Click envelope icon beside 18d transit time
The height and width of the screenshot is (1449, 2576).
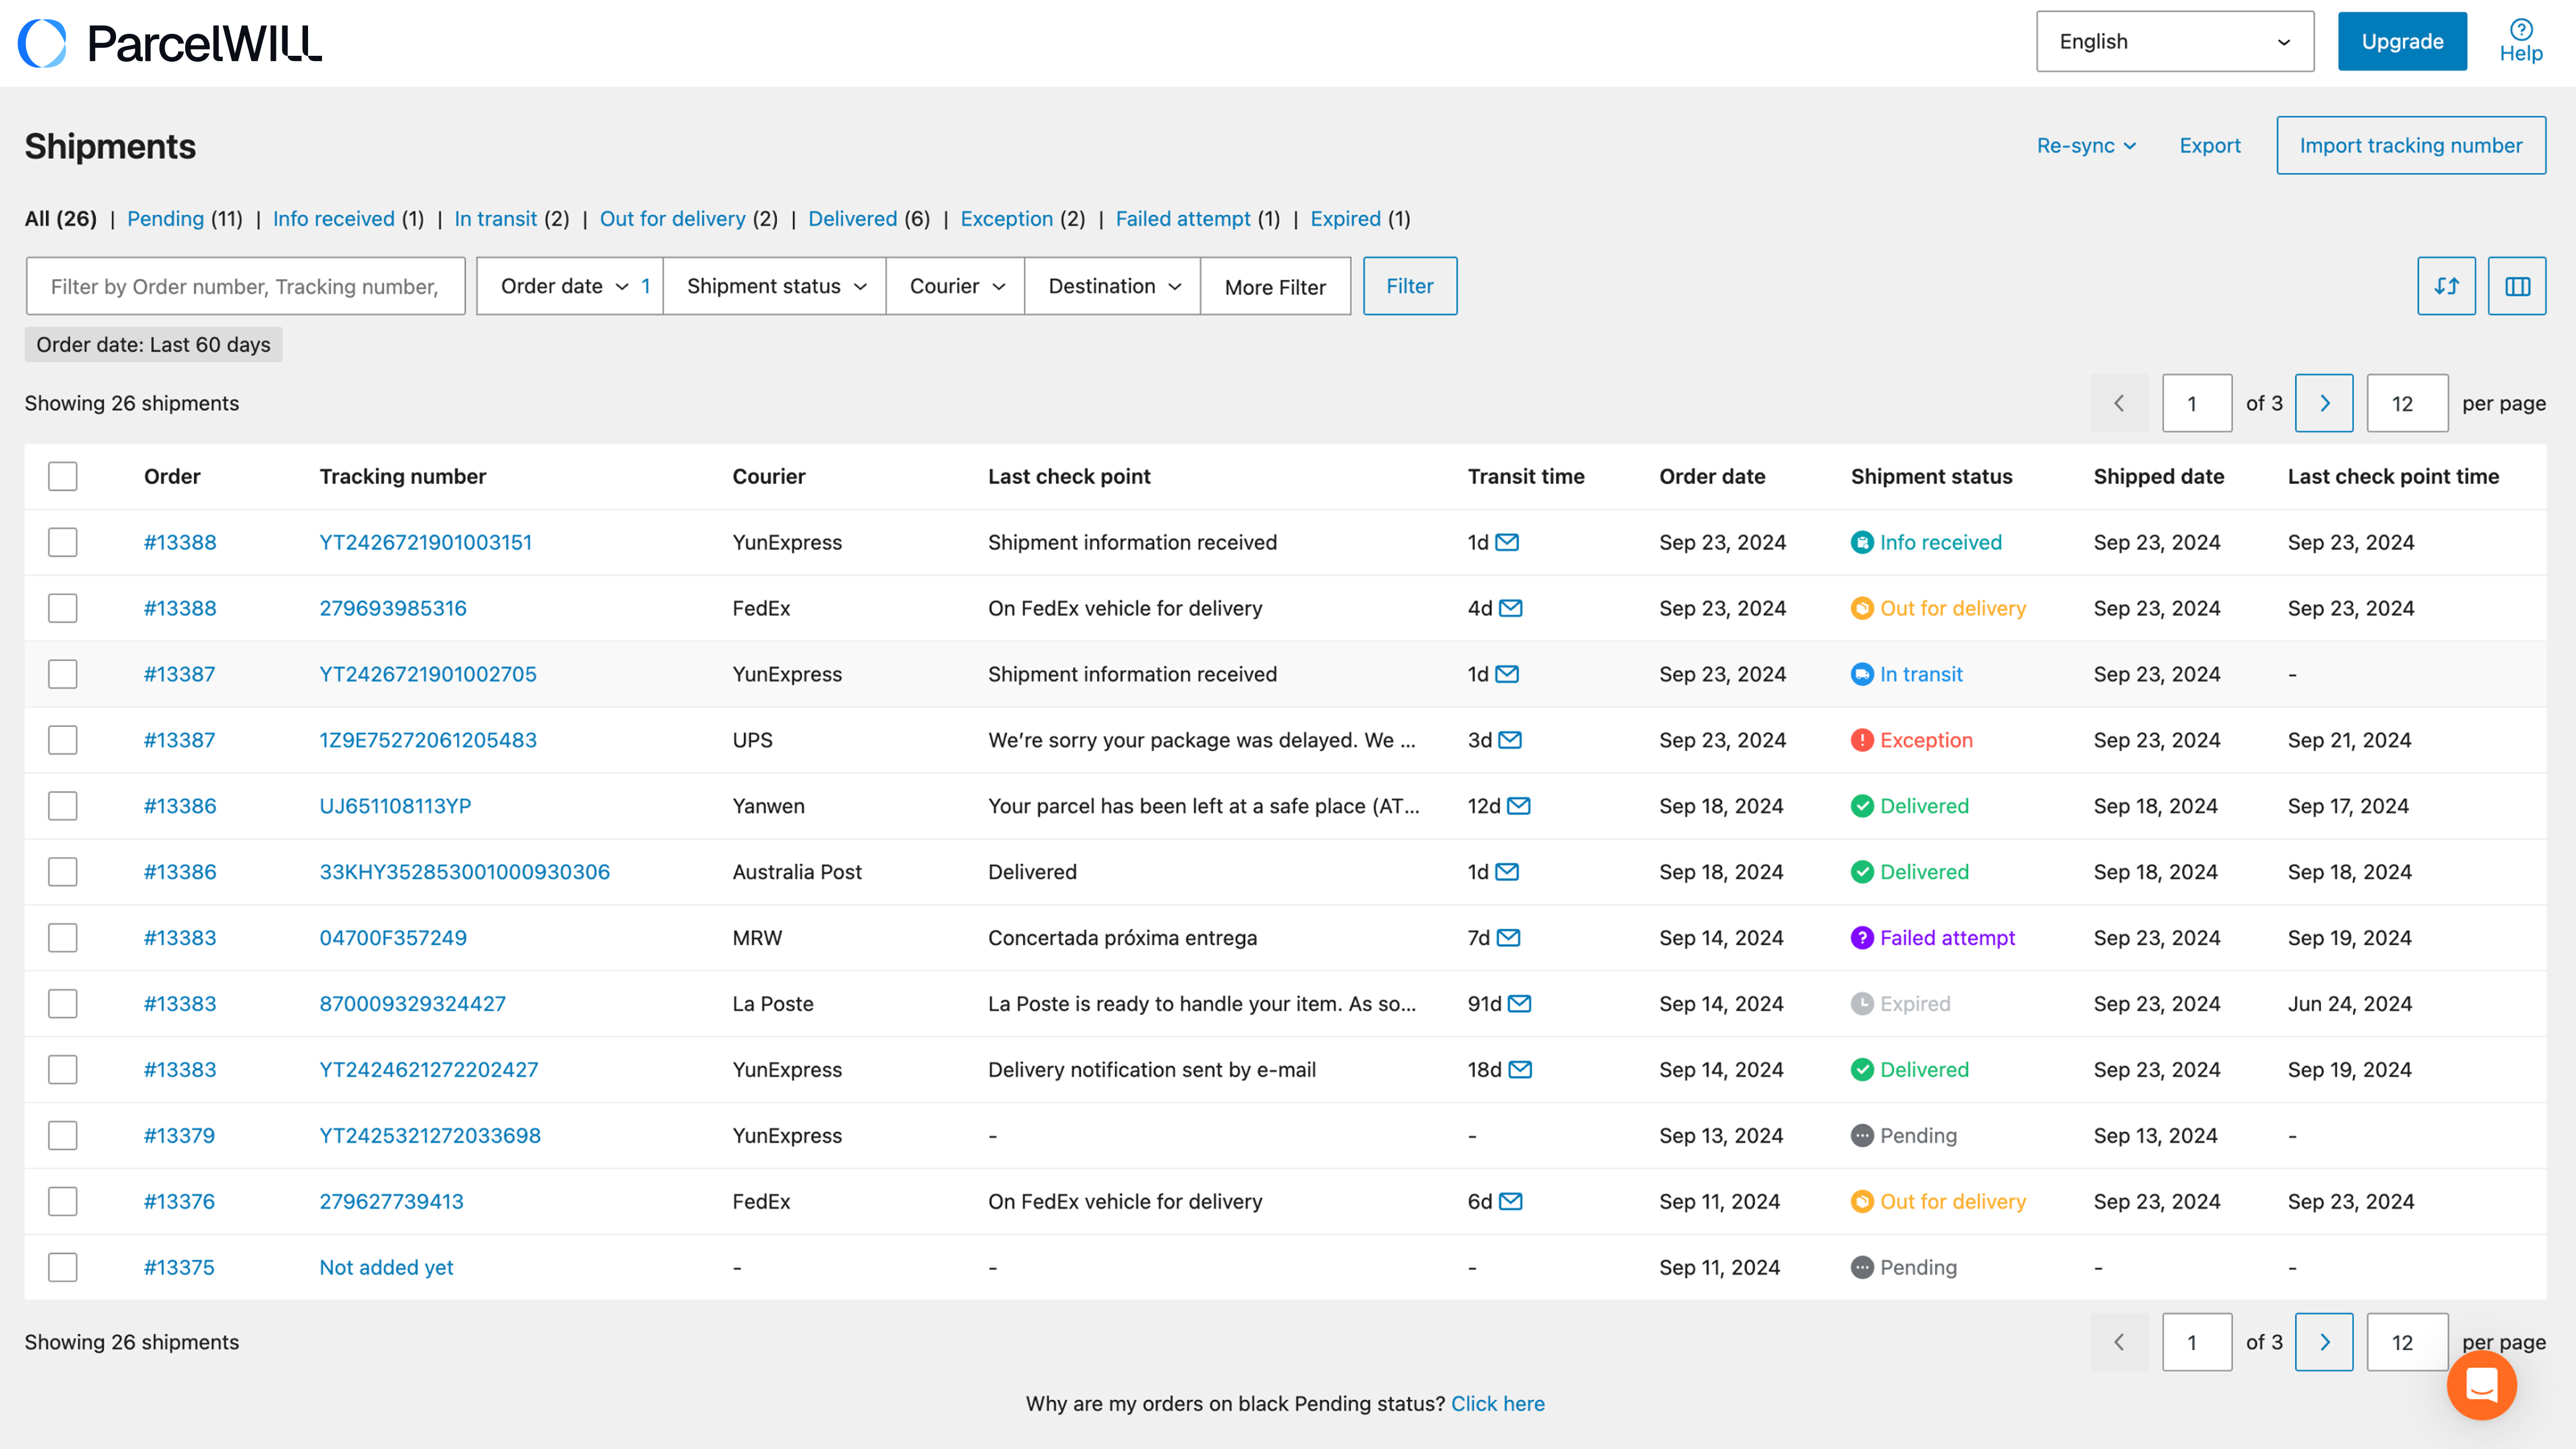coord(1520,1069)
